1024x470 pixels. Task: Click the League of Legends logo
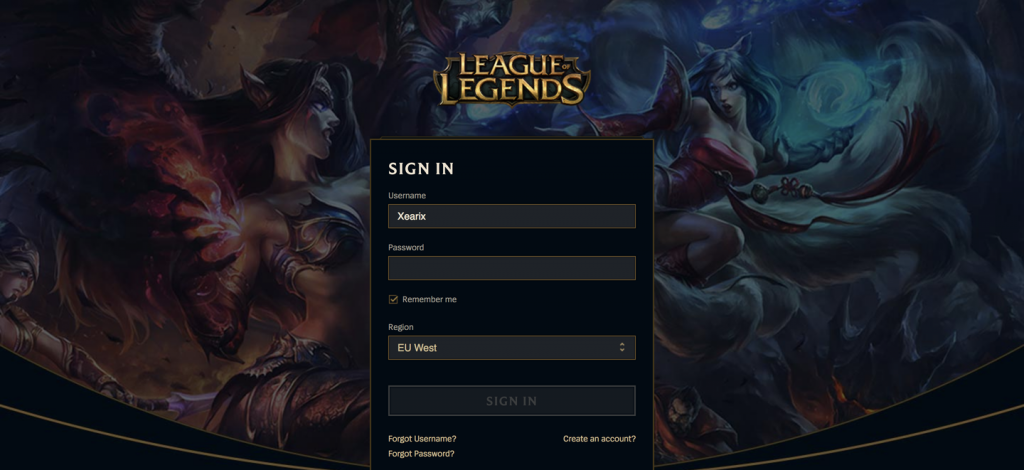coord(511,79)
